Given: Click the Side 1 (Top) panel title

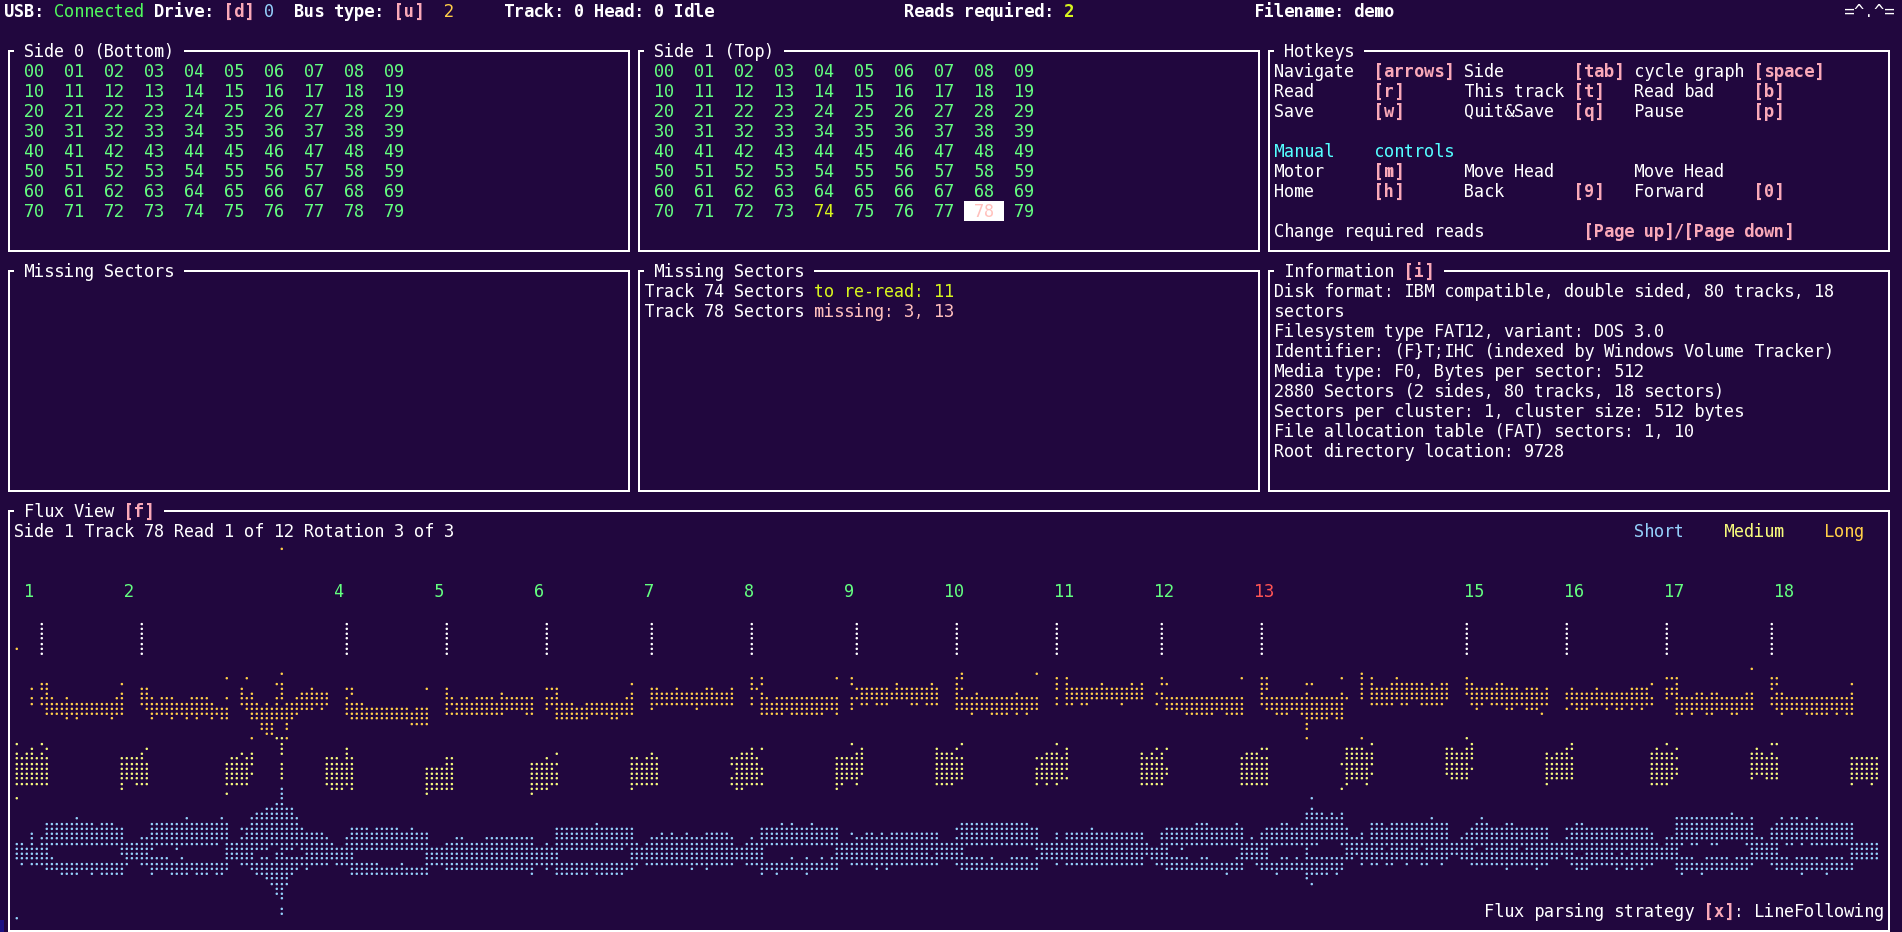Looking at the screenshot, I should [x=714, y=51].
